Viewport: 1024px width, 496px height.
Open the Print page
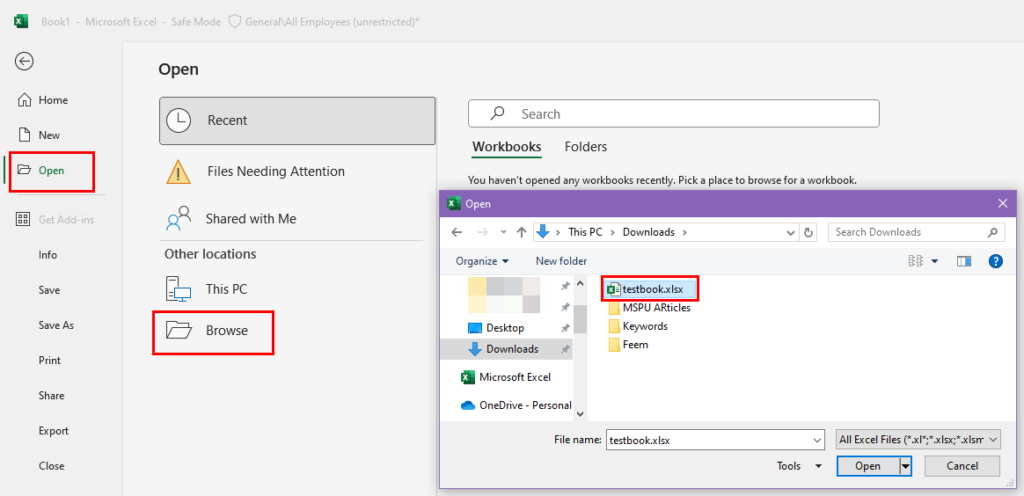50,360
